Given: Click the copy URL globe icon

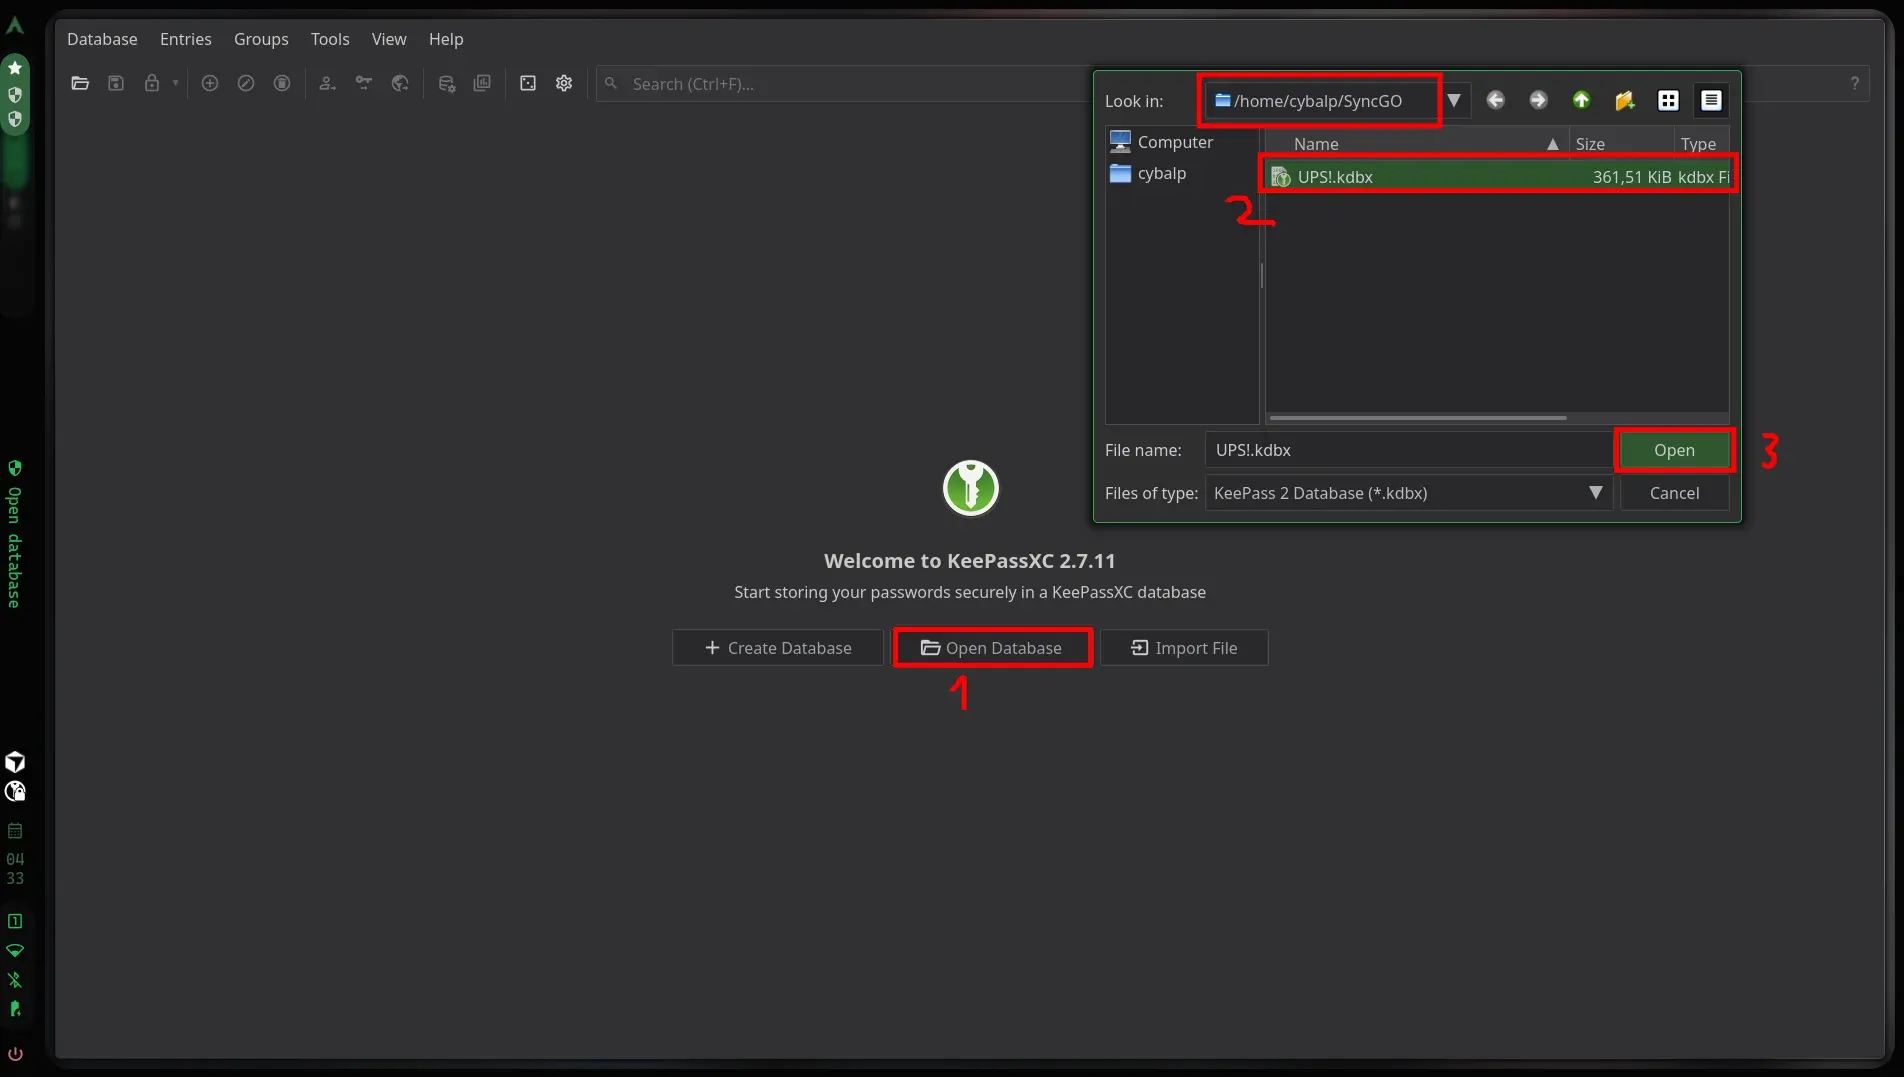Looking at the screenshot, I should coord(400,84).
